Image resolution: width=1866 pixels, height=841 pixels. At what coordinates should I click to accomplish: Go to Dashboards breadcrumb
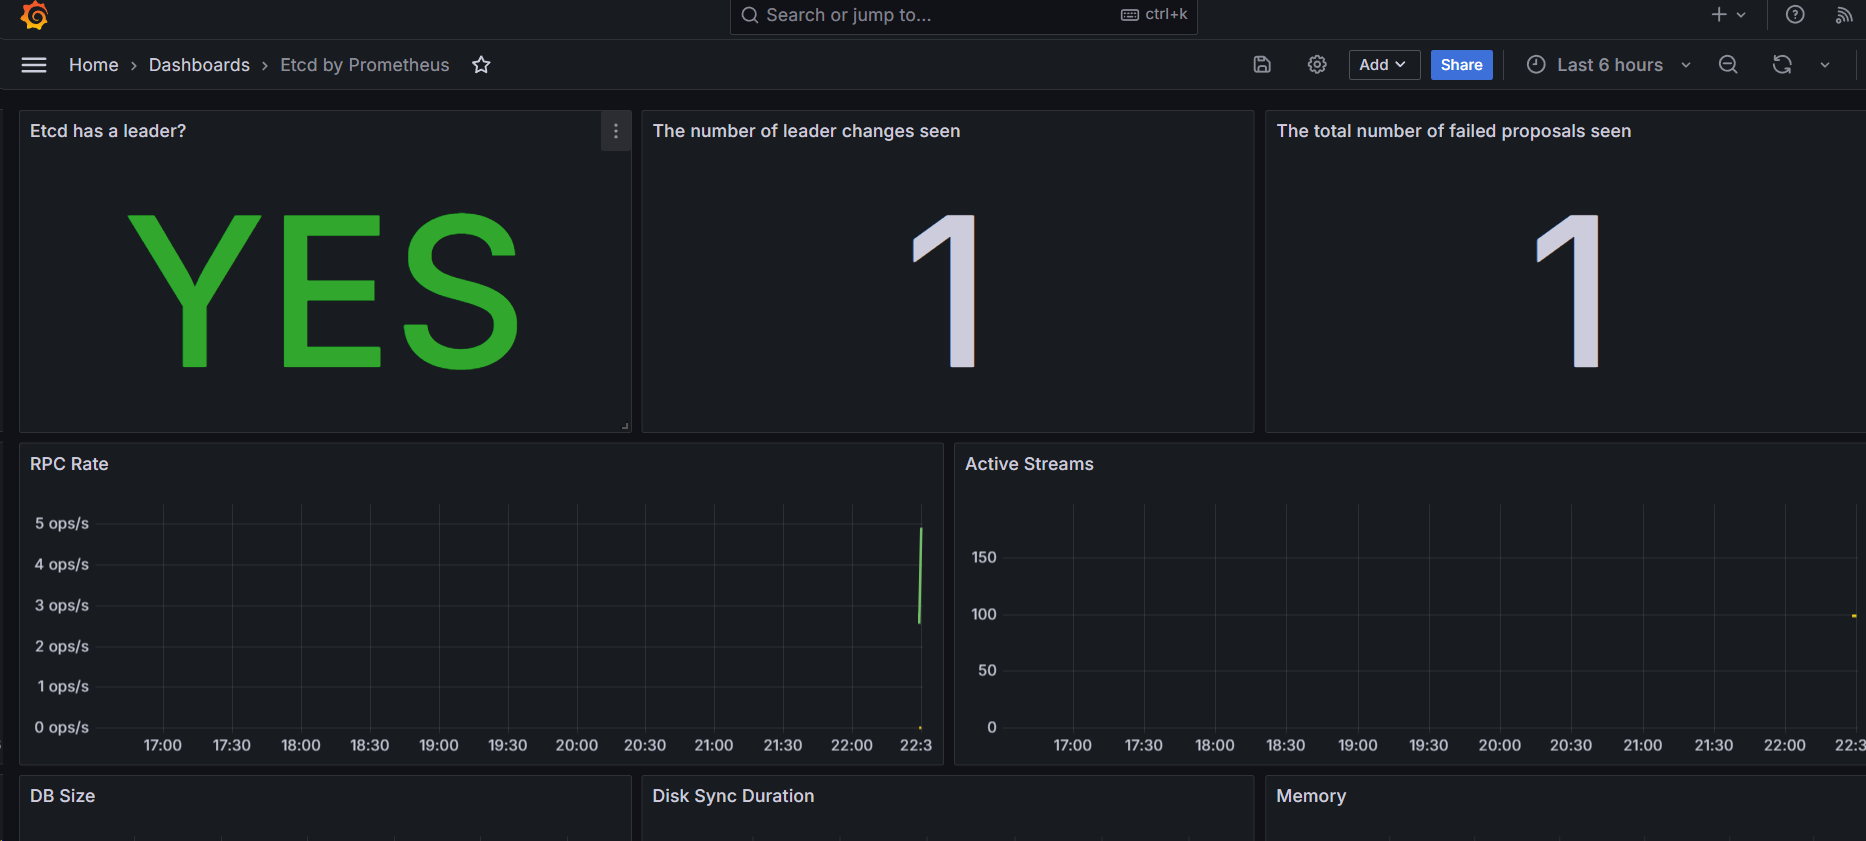coord(199,65)
